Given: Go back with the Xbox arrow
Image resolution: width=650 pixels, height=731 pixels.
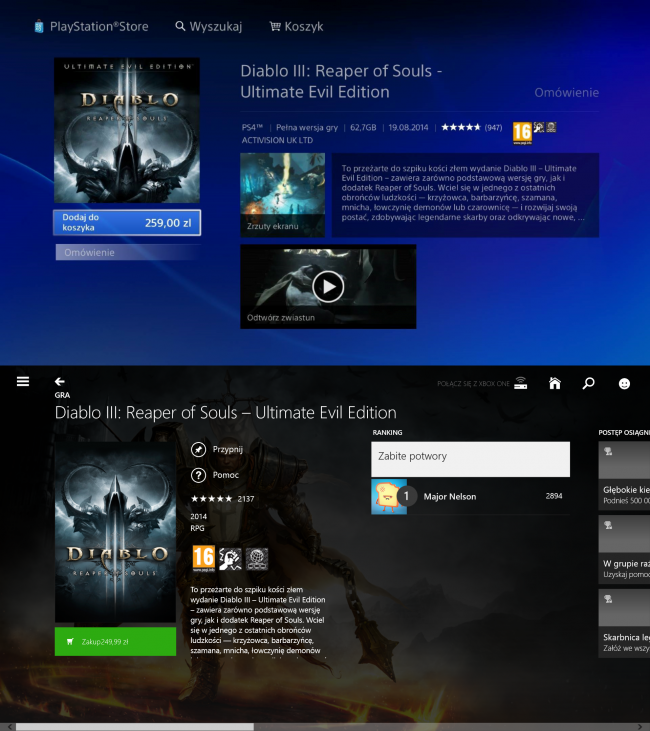Looking at the screenshot, I should pyautogui.click(x=60, y=382).
